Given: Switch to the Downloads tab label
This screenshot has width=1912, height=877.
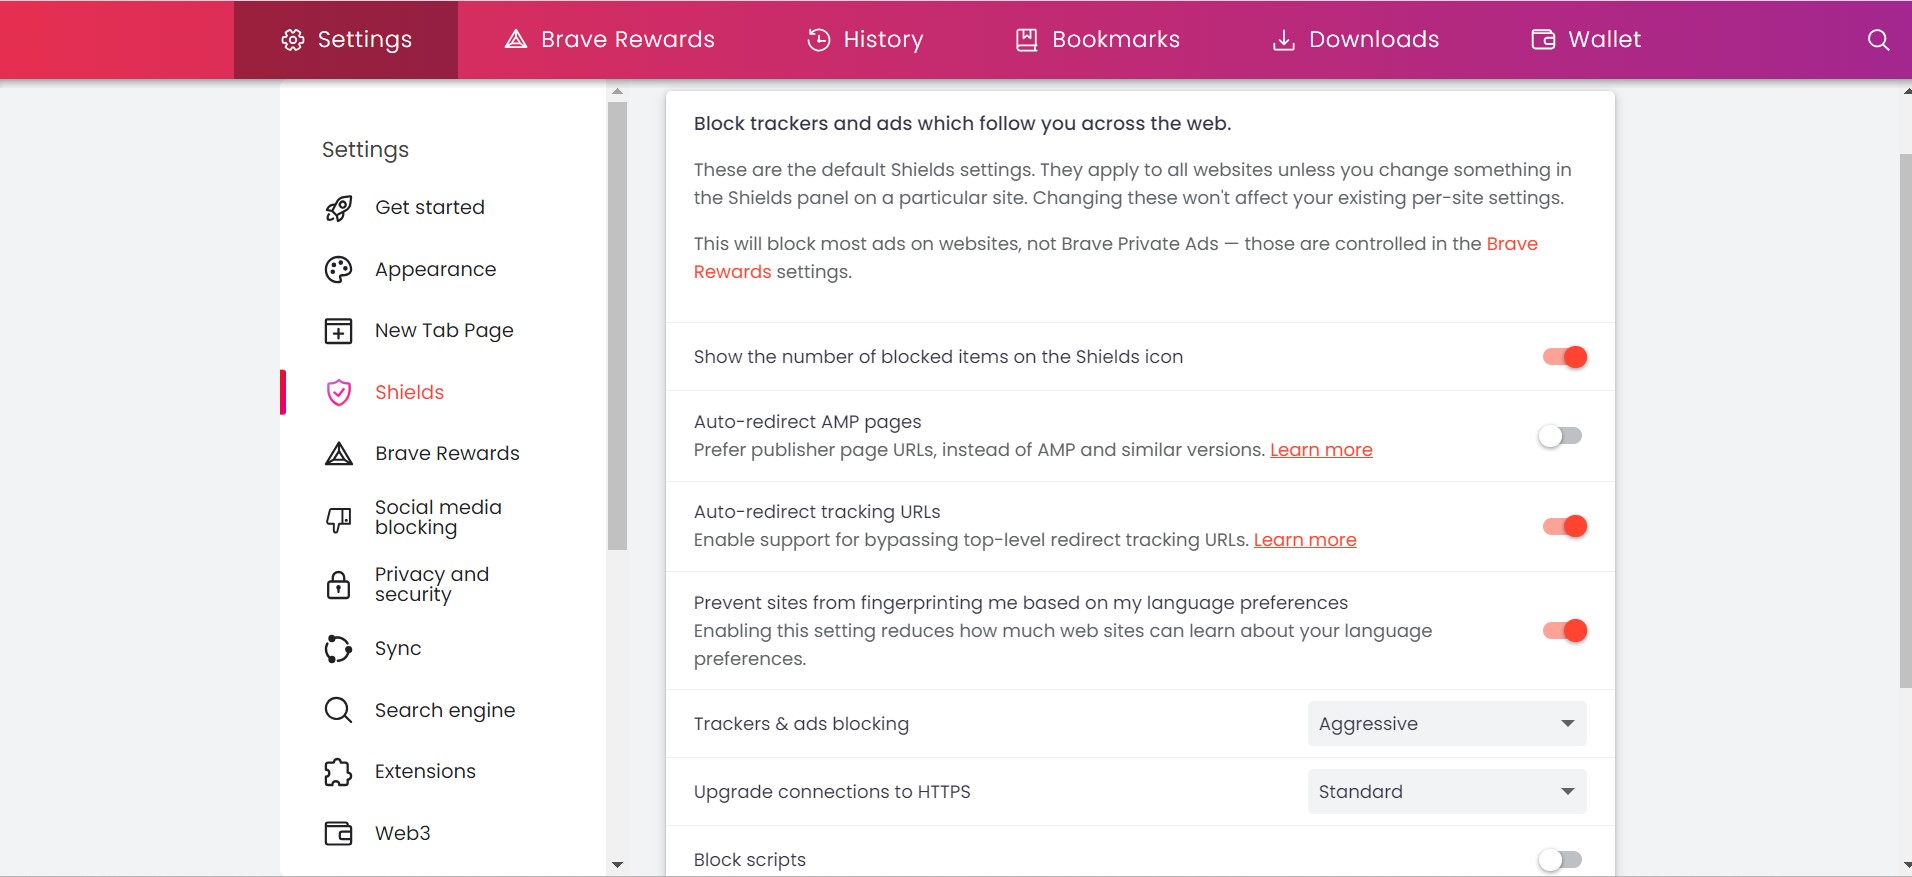Looking at the screenshot, I should point(1374,40).
